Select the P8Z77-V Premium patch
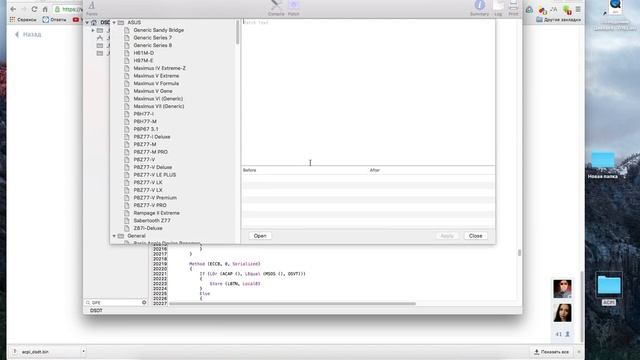This screenshot has width=640, height=360. tap(155, 198)
